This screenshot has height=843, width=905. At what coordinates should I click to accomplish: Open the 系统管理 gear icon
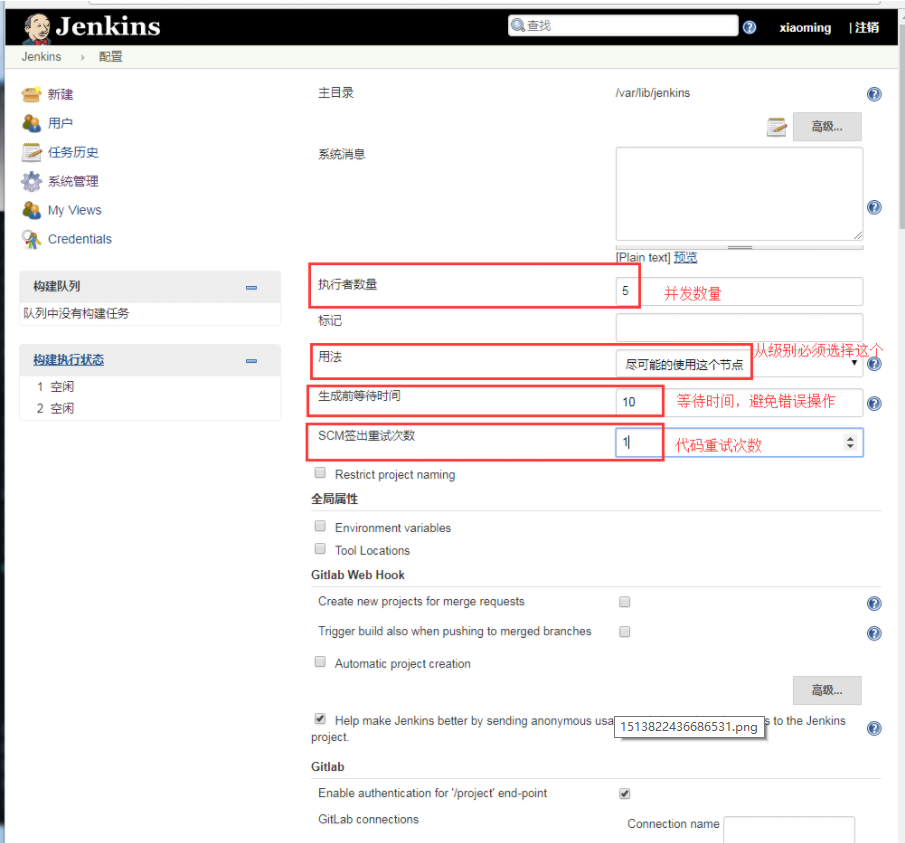[x=31, y=181]
